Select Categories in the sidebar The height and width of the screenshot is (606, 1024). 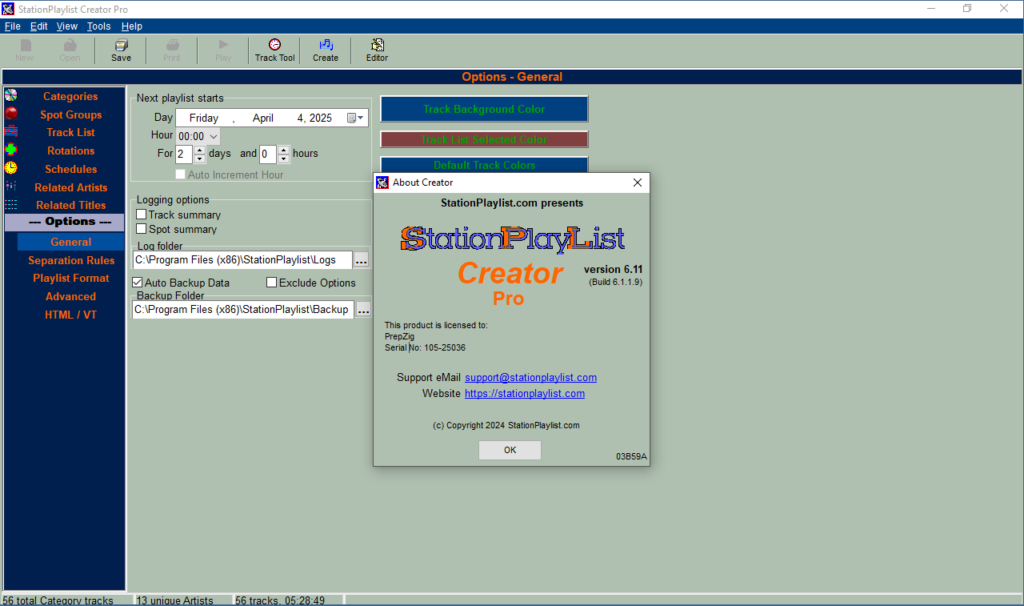[71, 96]
